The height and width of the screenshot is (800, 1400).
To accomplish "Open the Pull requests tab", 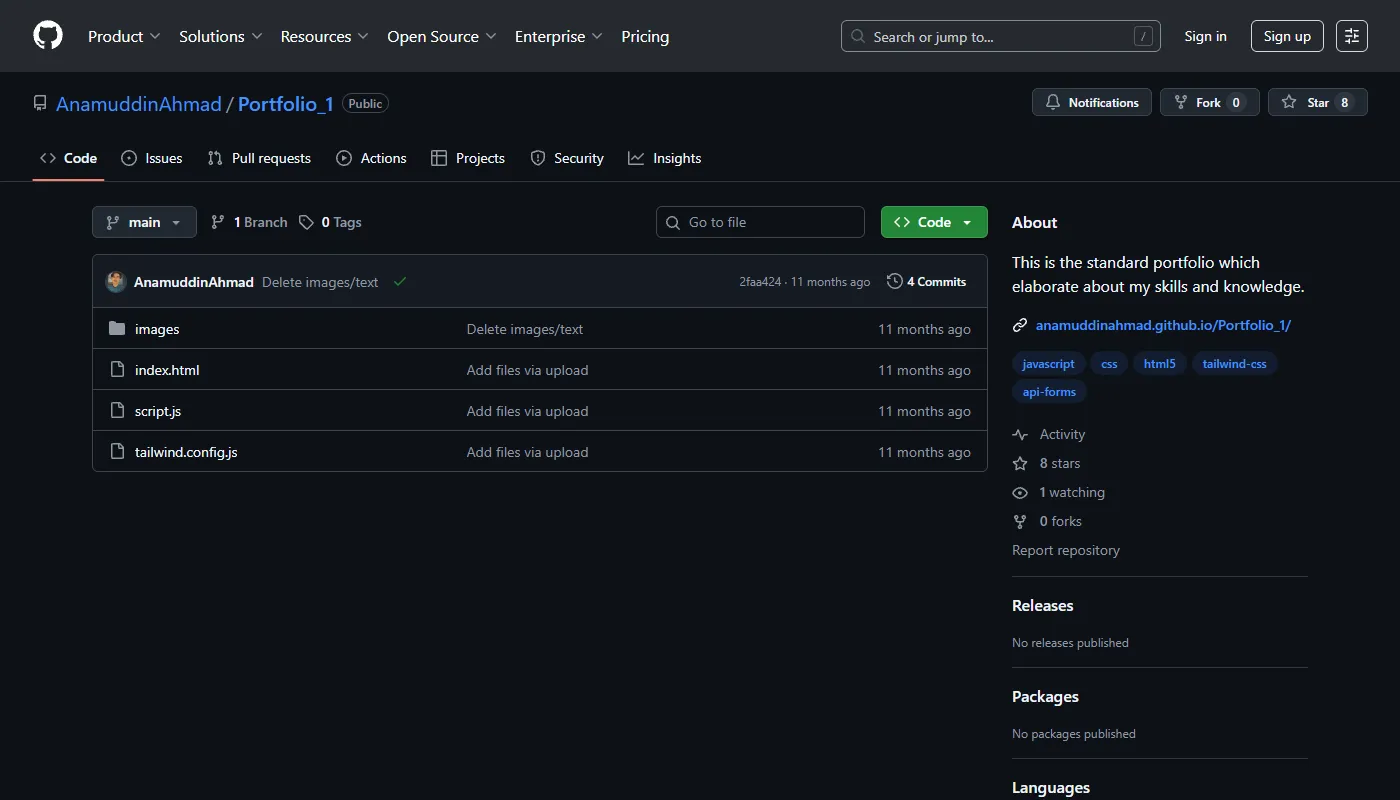I will tap(259, 158).
